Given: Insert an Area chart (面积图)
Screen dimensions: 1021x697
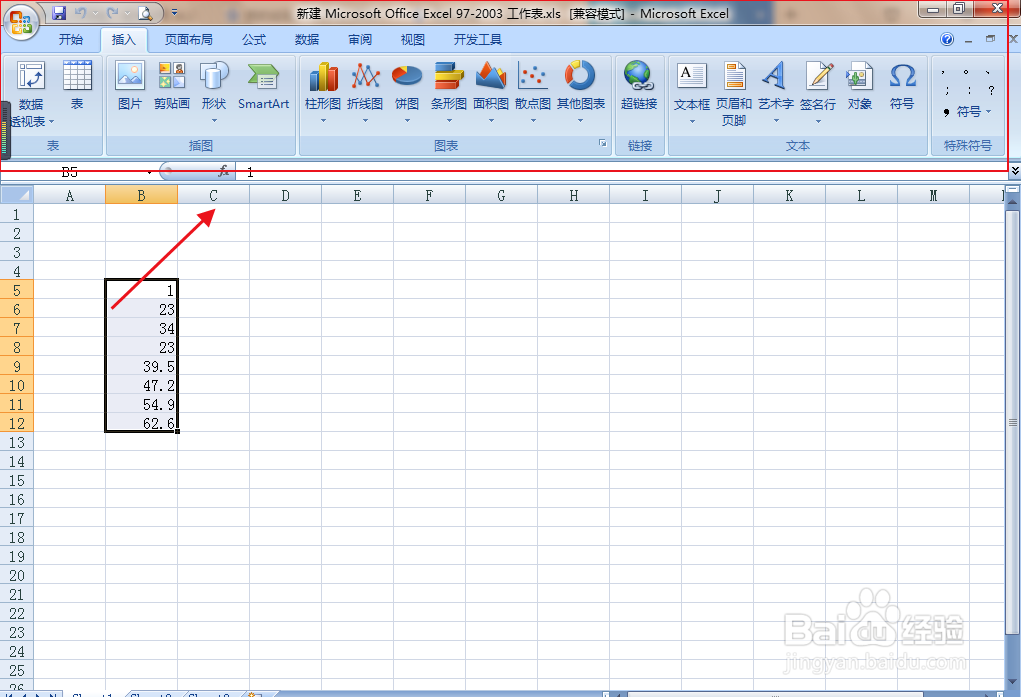Looking at the screenshot, I should coord(491,91).
